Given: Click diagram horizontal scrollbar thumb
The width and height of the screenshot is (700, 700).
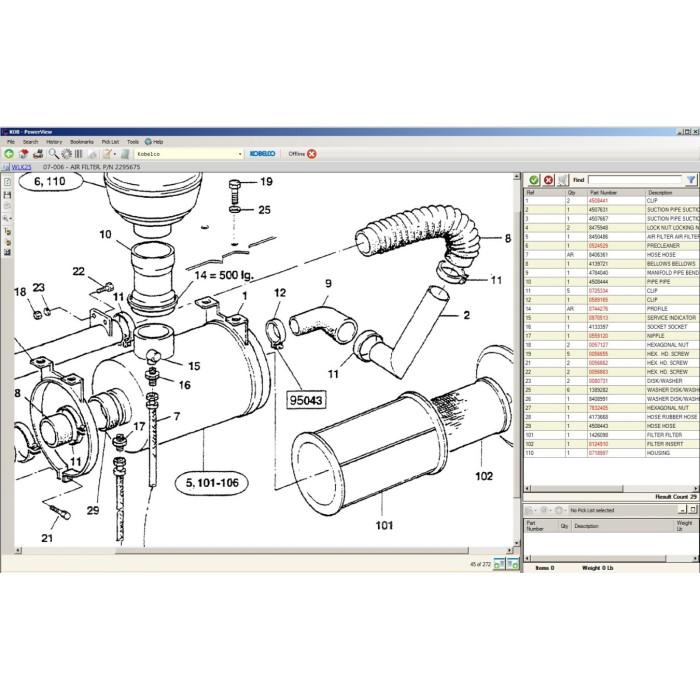Looking at the screenshot, I should pyautogui.click(x=292, y=550).
